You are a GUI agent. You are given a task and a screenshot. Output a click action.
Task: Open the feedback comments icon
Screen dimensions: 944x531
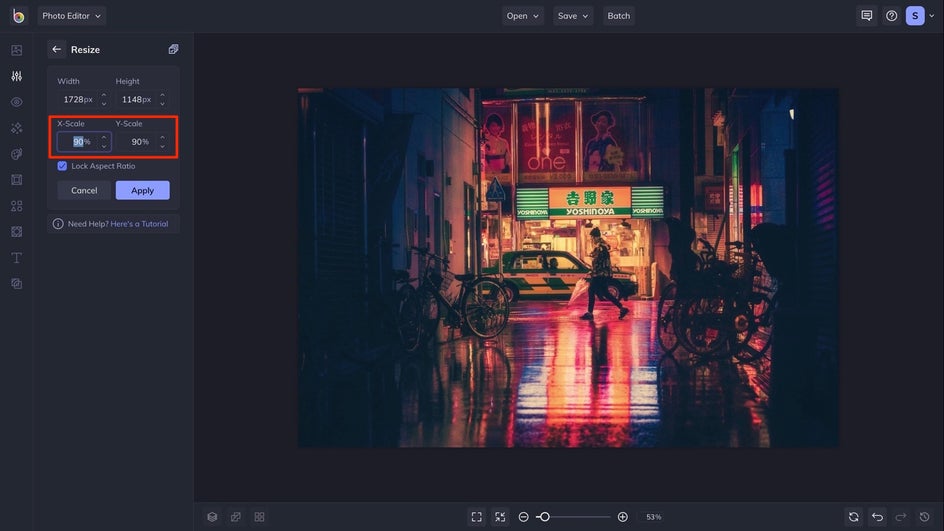point(866,16)
